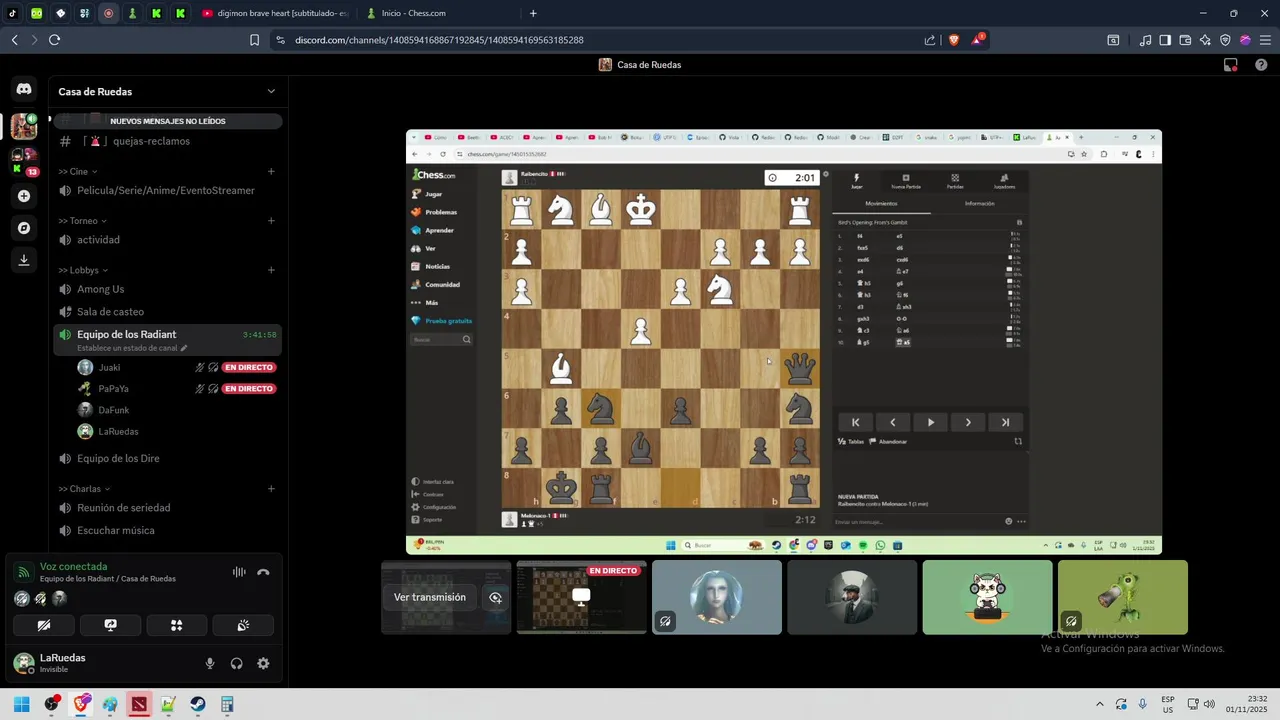
Task: Collapse the Lobbys category
Action: coord(83,270)
